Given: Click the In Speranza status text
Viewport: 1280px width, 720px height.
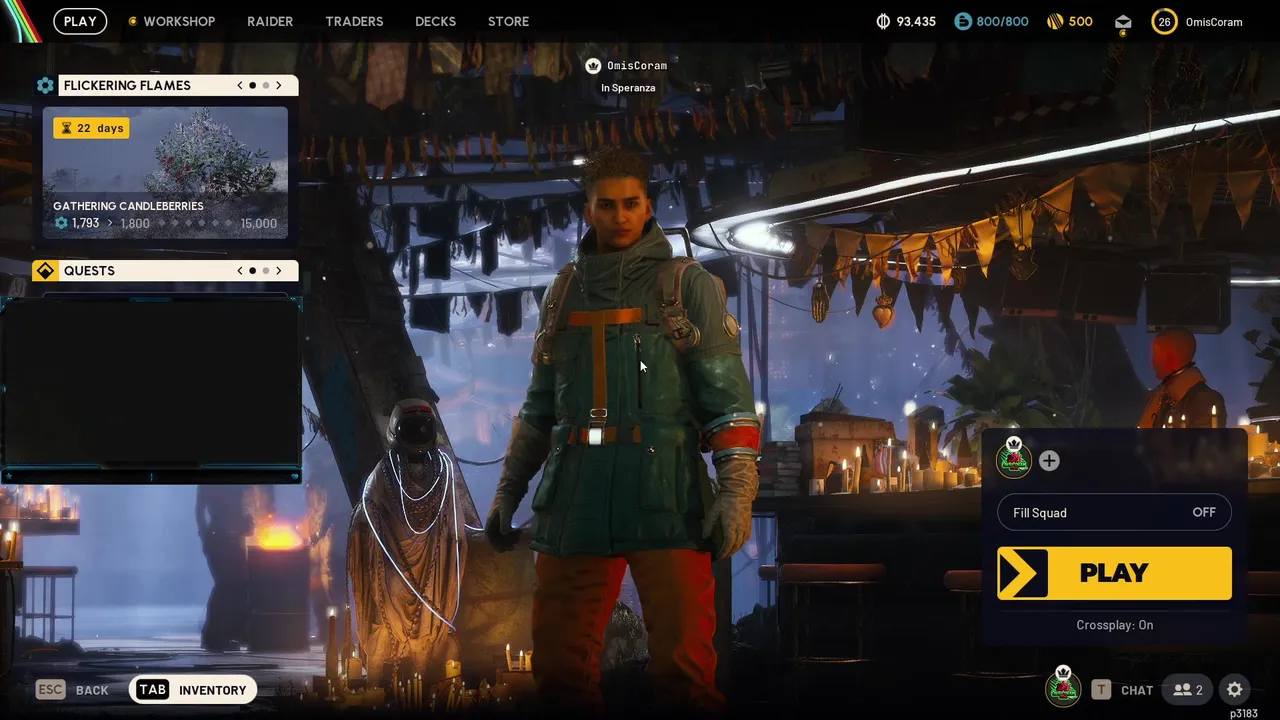Looking at the screenshot, I should tap(628, 88).
